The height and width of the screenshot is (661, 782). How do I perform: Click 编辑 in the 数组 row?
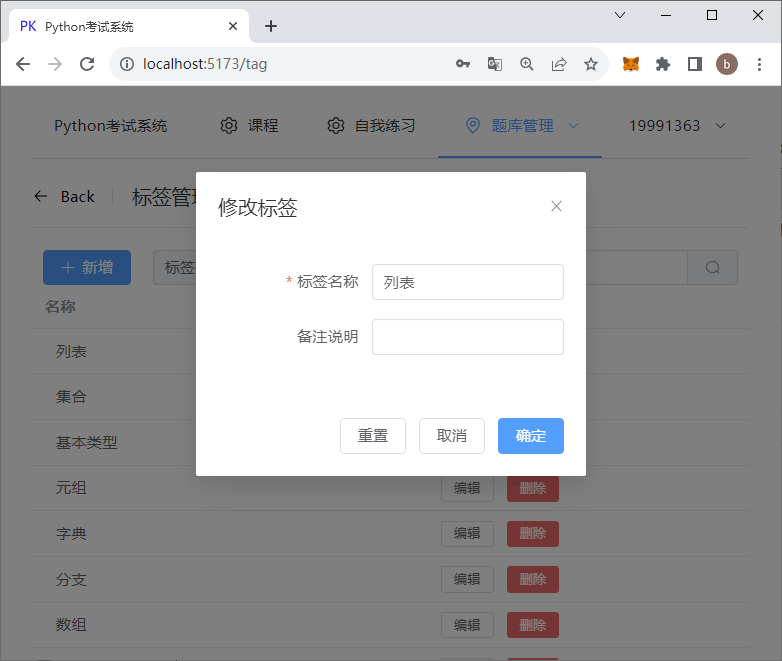click(x=467, y=625)
